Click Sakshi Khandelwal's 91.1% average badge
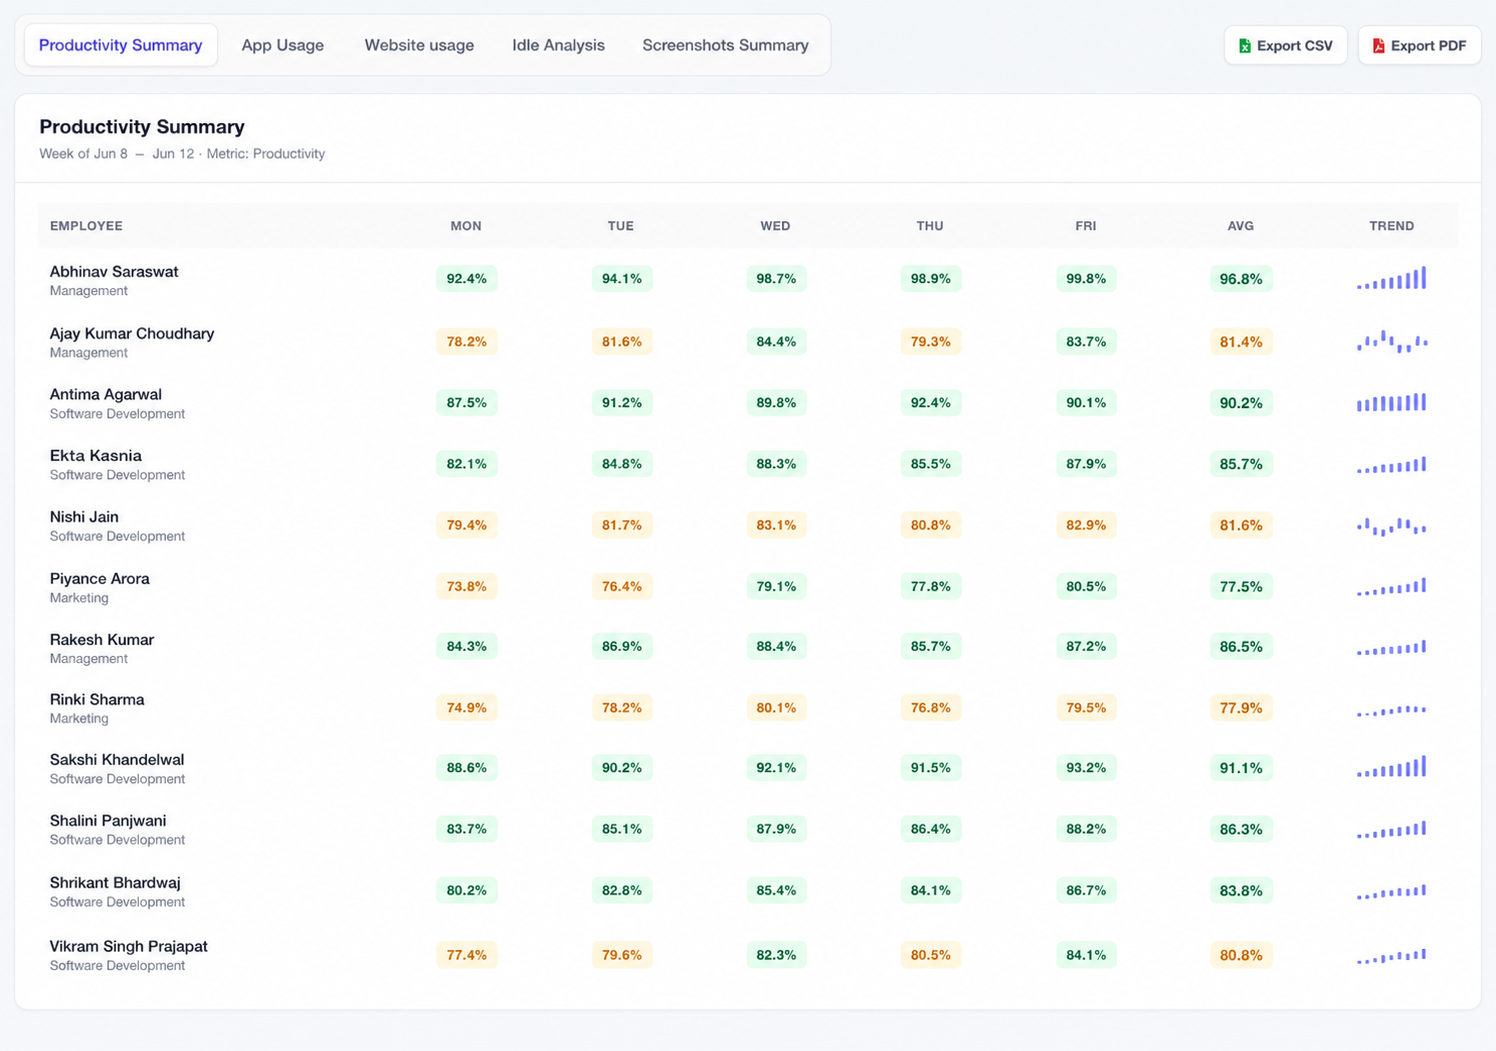1496x1051 pixels. click(x=1241, y=768)
